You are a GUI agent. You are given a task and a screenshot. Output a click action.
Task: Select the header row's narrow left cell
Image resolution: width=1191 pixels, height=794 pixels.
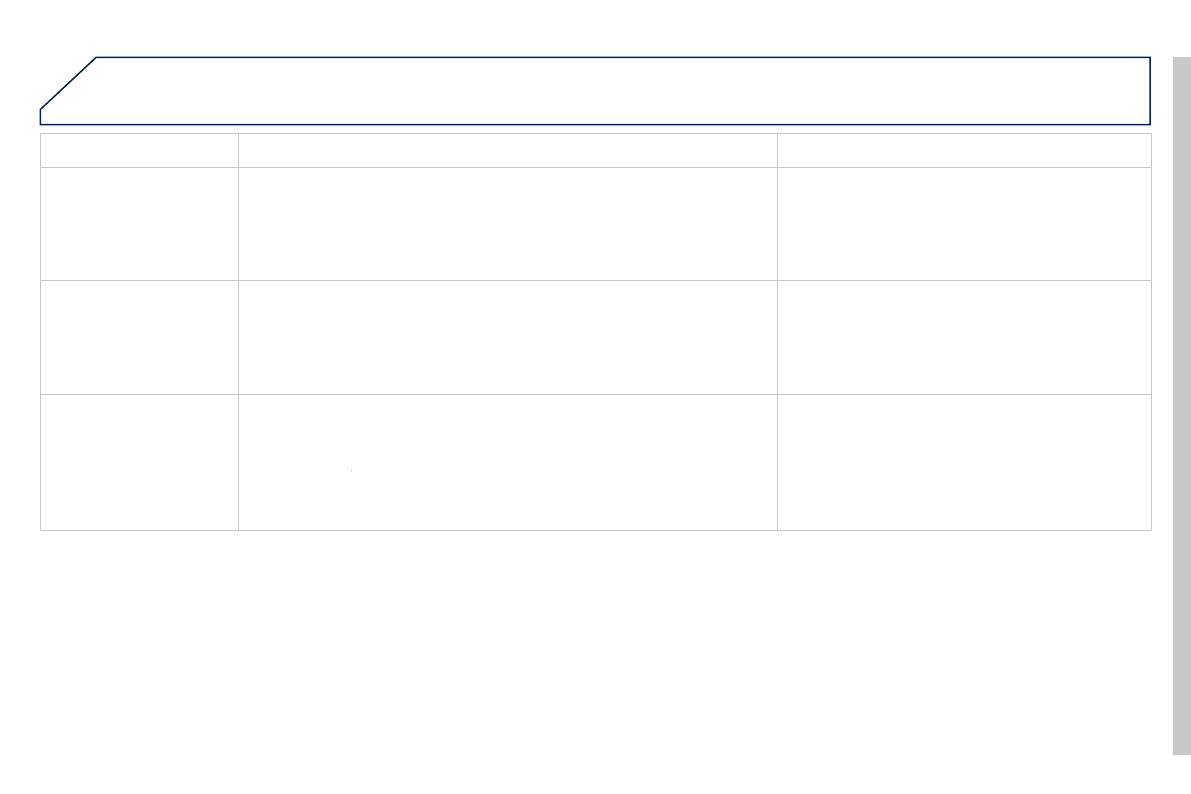pyautogui.click(x=139, y=150)
